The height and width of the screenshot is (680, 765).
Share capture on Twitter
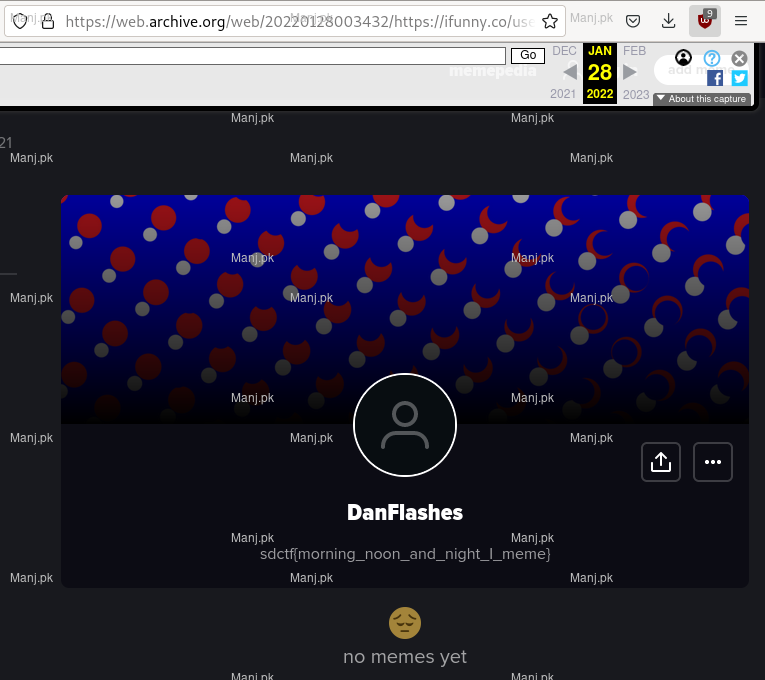[739, 78]
